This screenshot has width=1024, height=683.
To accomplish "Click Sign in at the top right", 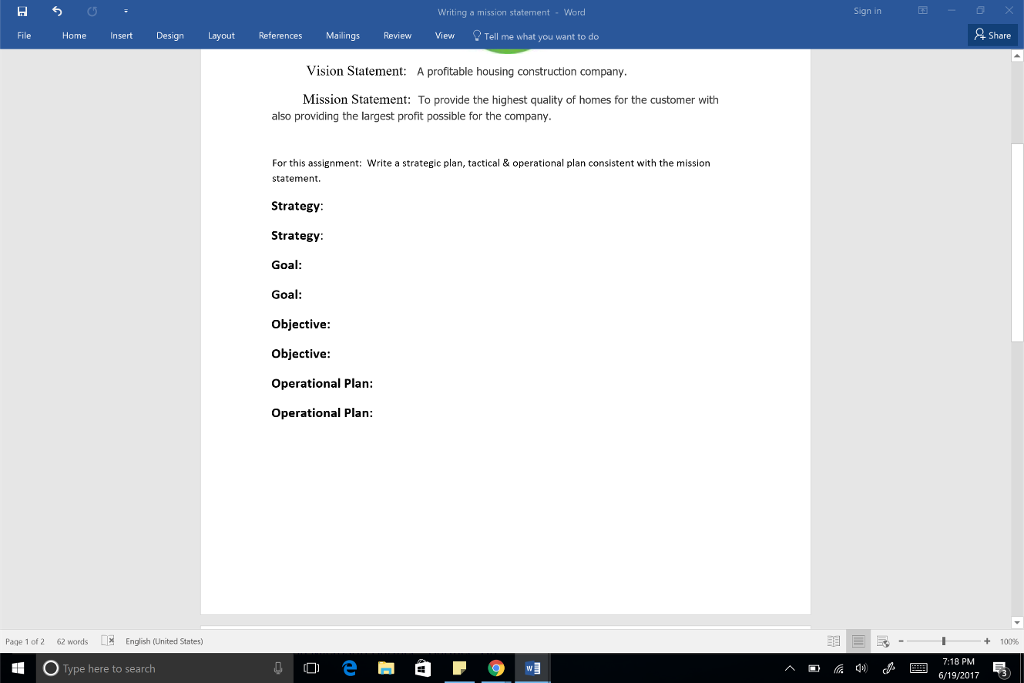I will click(x=867, y=11).
